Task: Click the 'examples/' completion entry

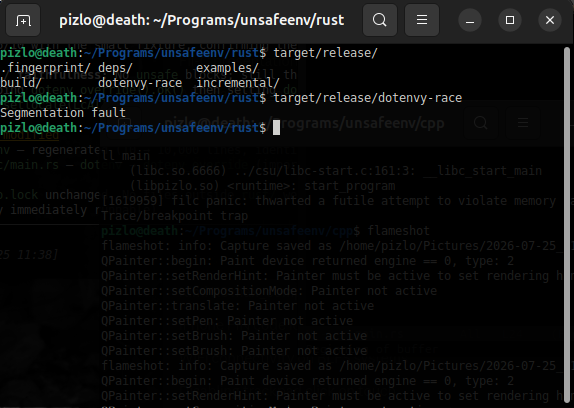Action: (x=227, y=68)
